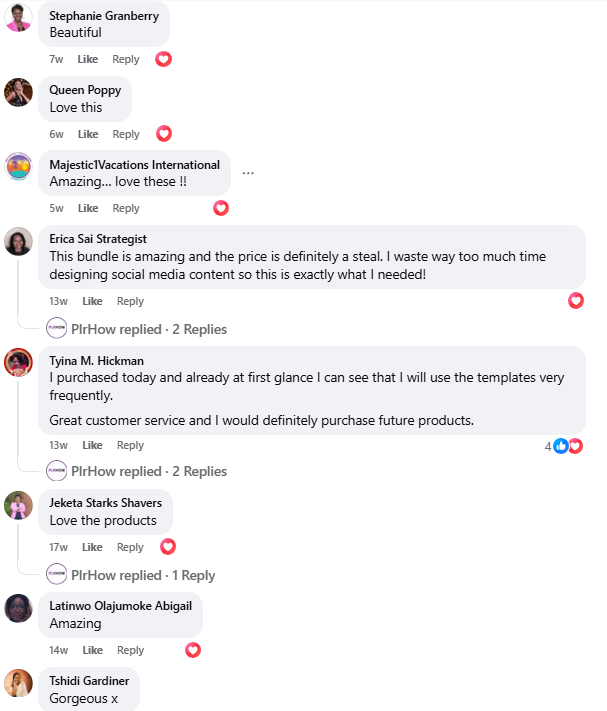Like Erica Sai Strategist's comment
Image resolution: width=607 pixels, height=711 pixels.
tap(92, 302)
